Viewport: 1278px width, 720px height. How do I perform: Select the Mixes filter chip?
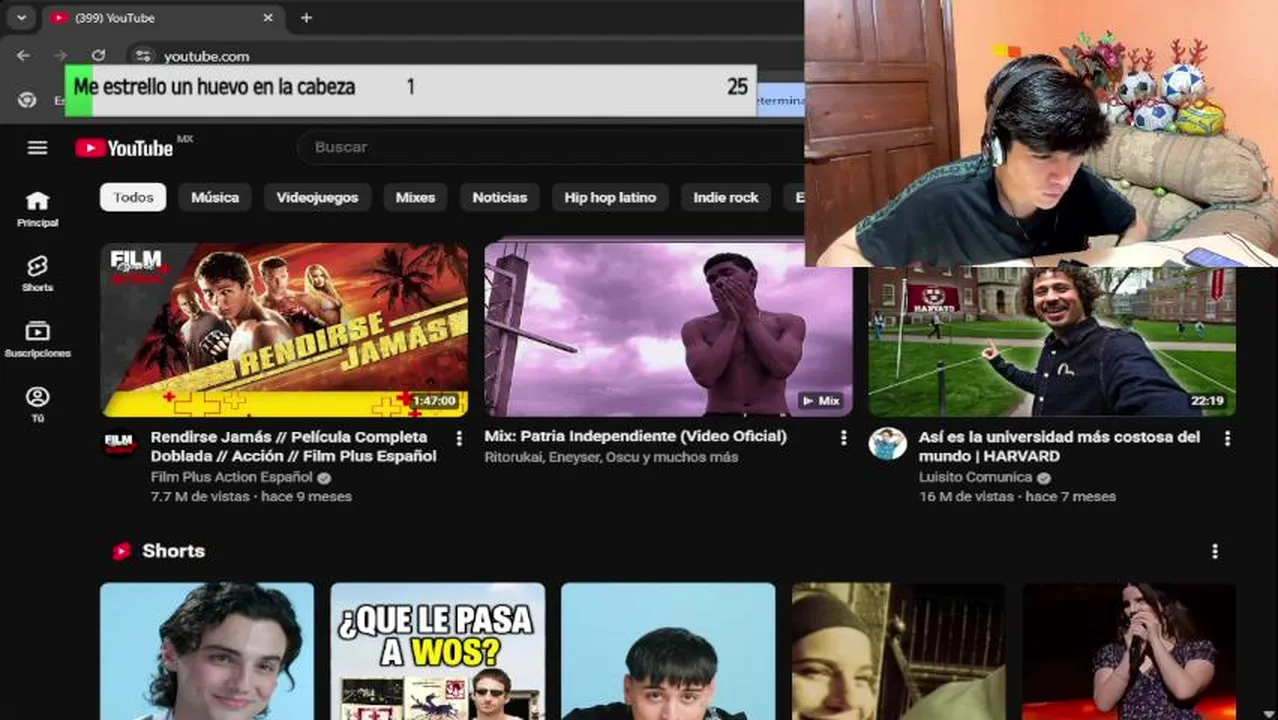point(415,197)
